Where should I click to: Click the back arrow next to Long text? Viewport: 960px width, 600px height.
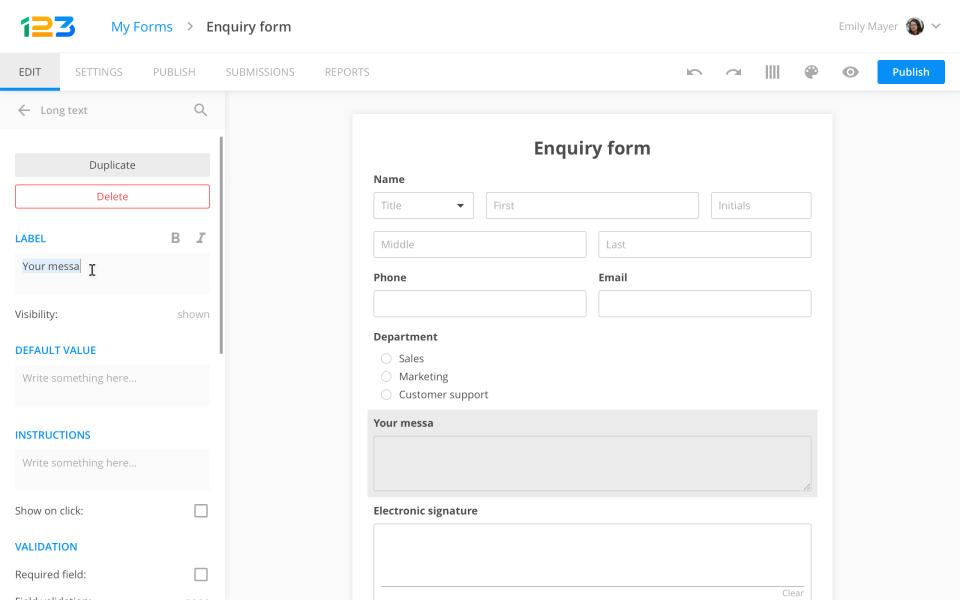click(x=22, y=110)
